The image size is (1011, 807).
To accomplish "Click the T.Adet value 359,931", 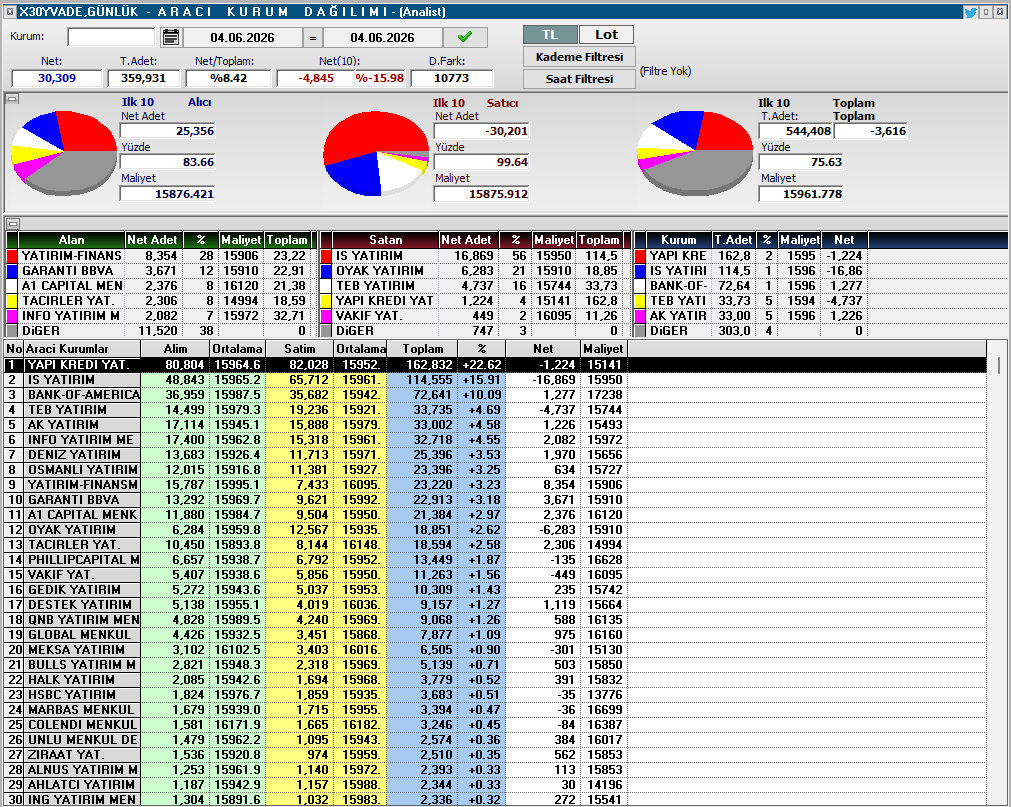I will tap(143, 78).
